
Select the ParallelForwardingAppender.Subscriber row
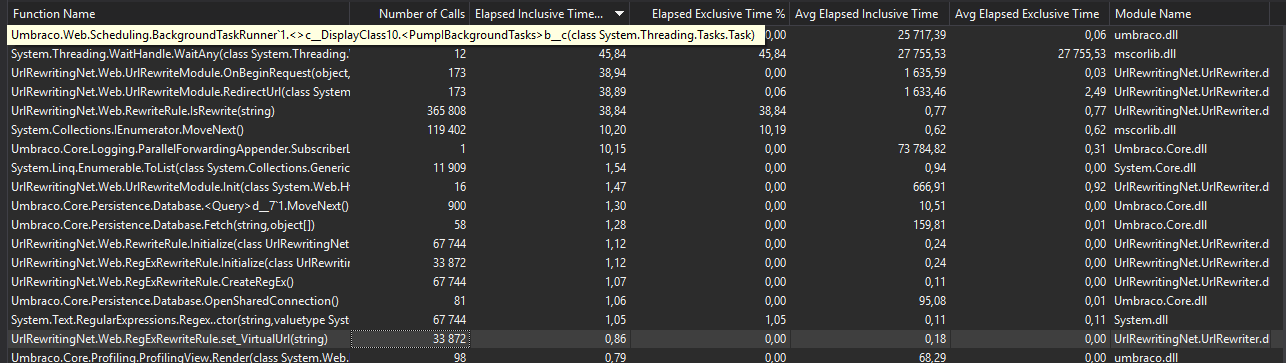coord(643,148)
